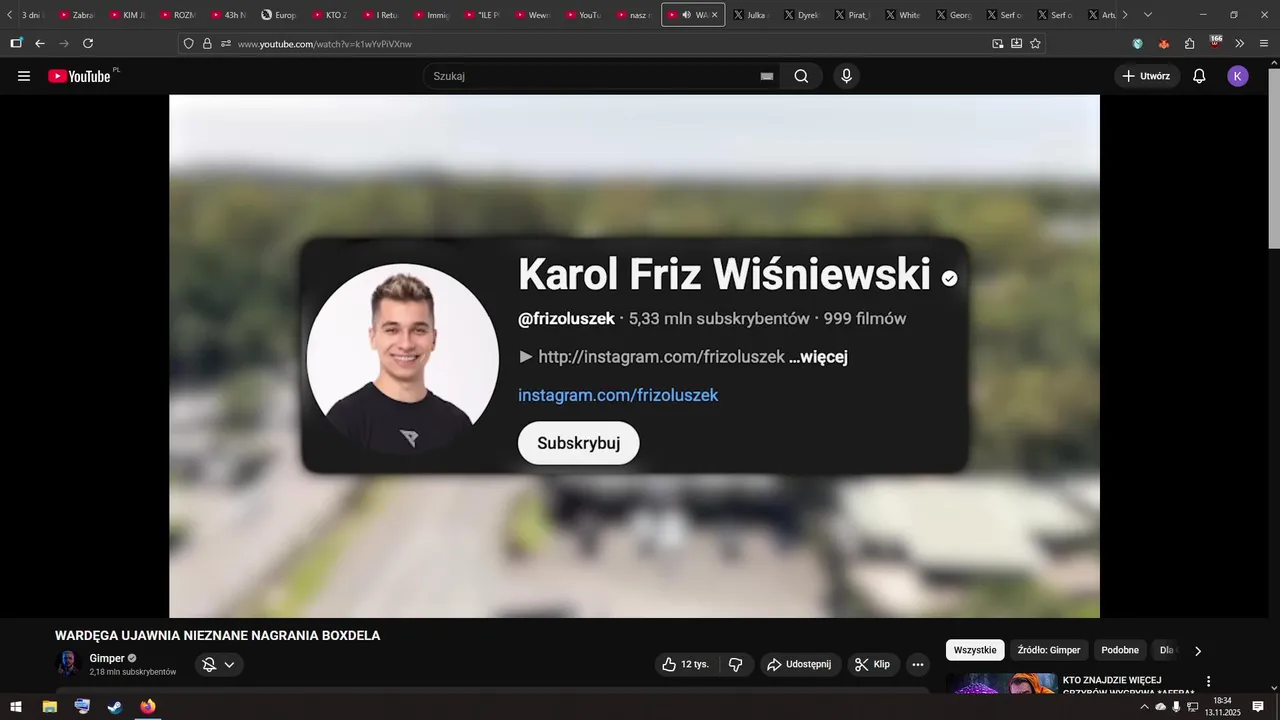Select the Źródło: Gimper filter chip
The height and width of the screenshot is (720, 1280).
[1049, 650]
